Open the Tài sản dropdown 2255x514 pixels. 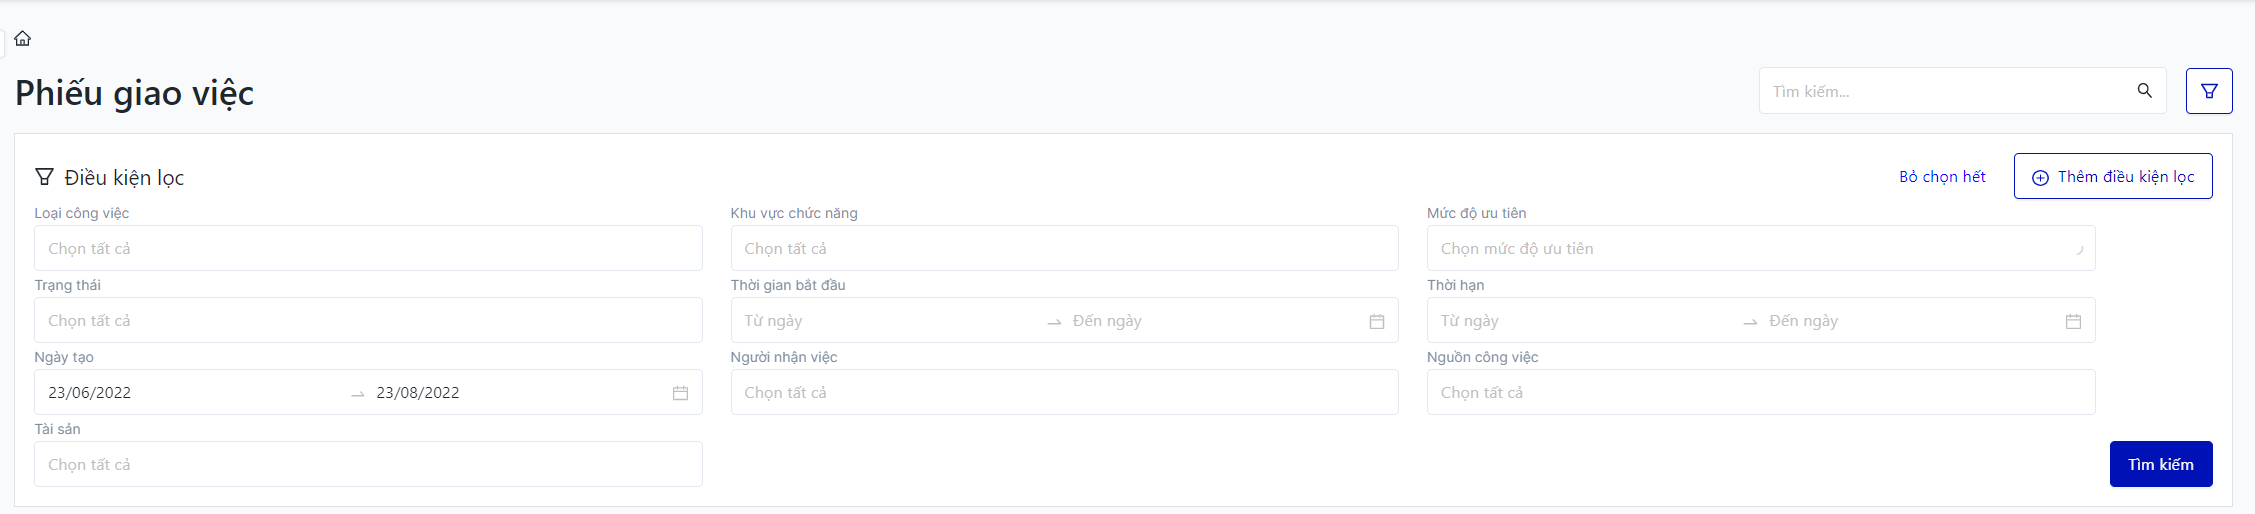368,465
